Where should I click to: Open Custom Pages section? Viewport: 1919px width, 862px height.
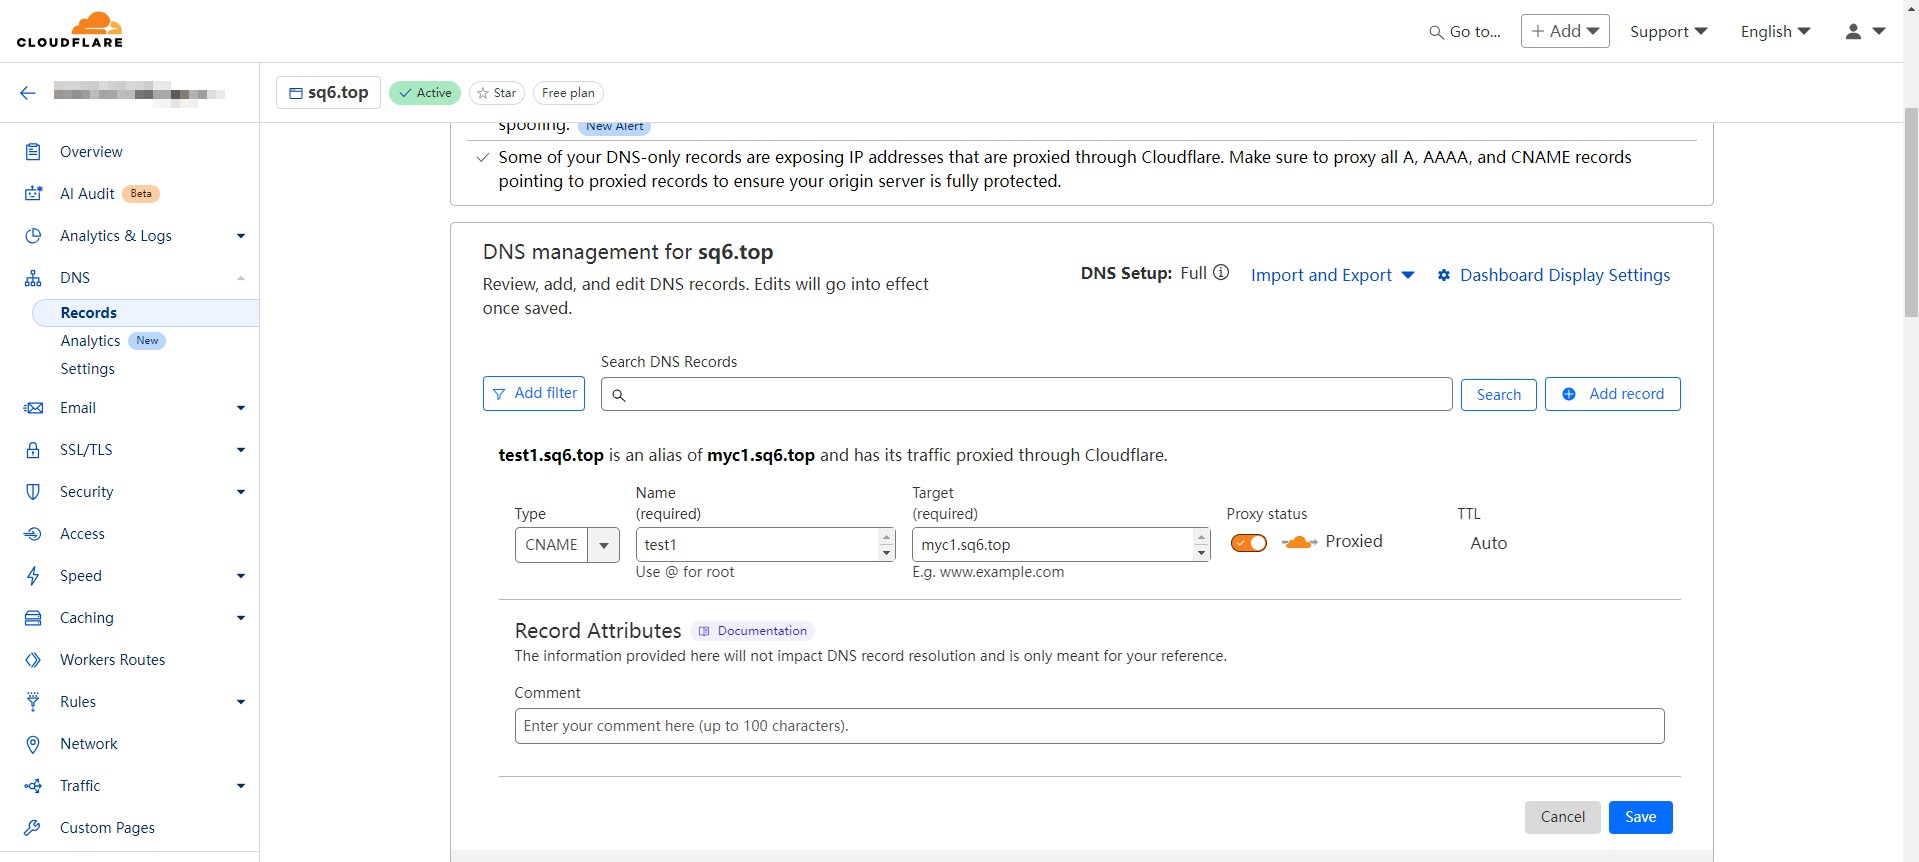(107, 828)
